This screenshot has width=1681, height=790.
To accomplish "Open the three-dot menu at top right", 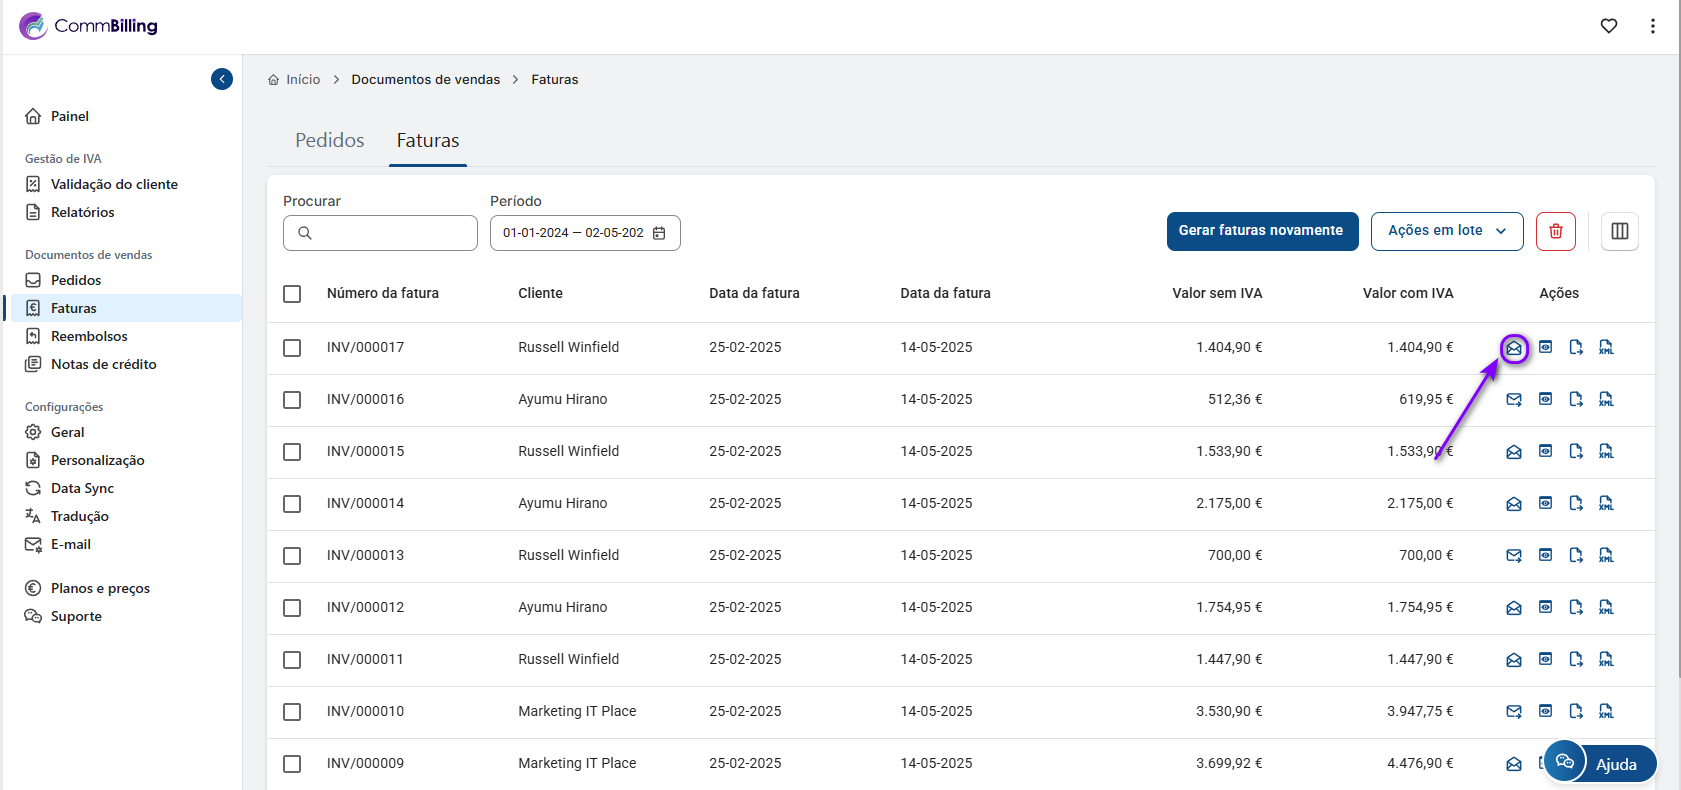I will click(x=1652, y=26).
